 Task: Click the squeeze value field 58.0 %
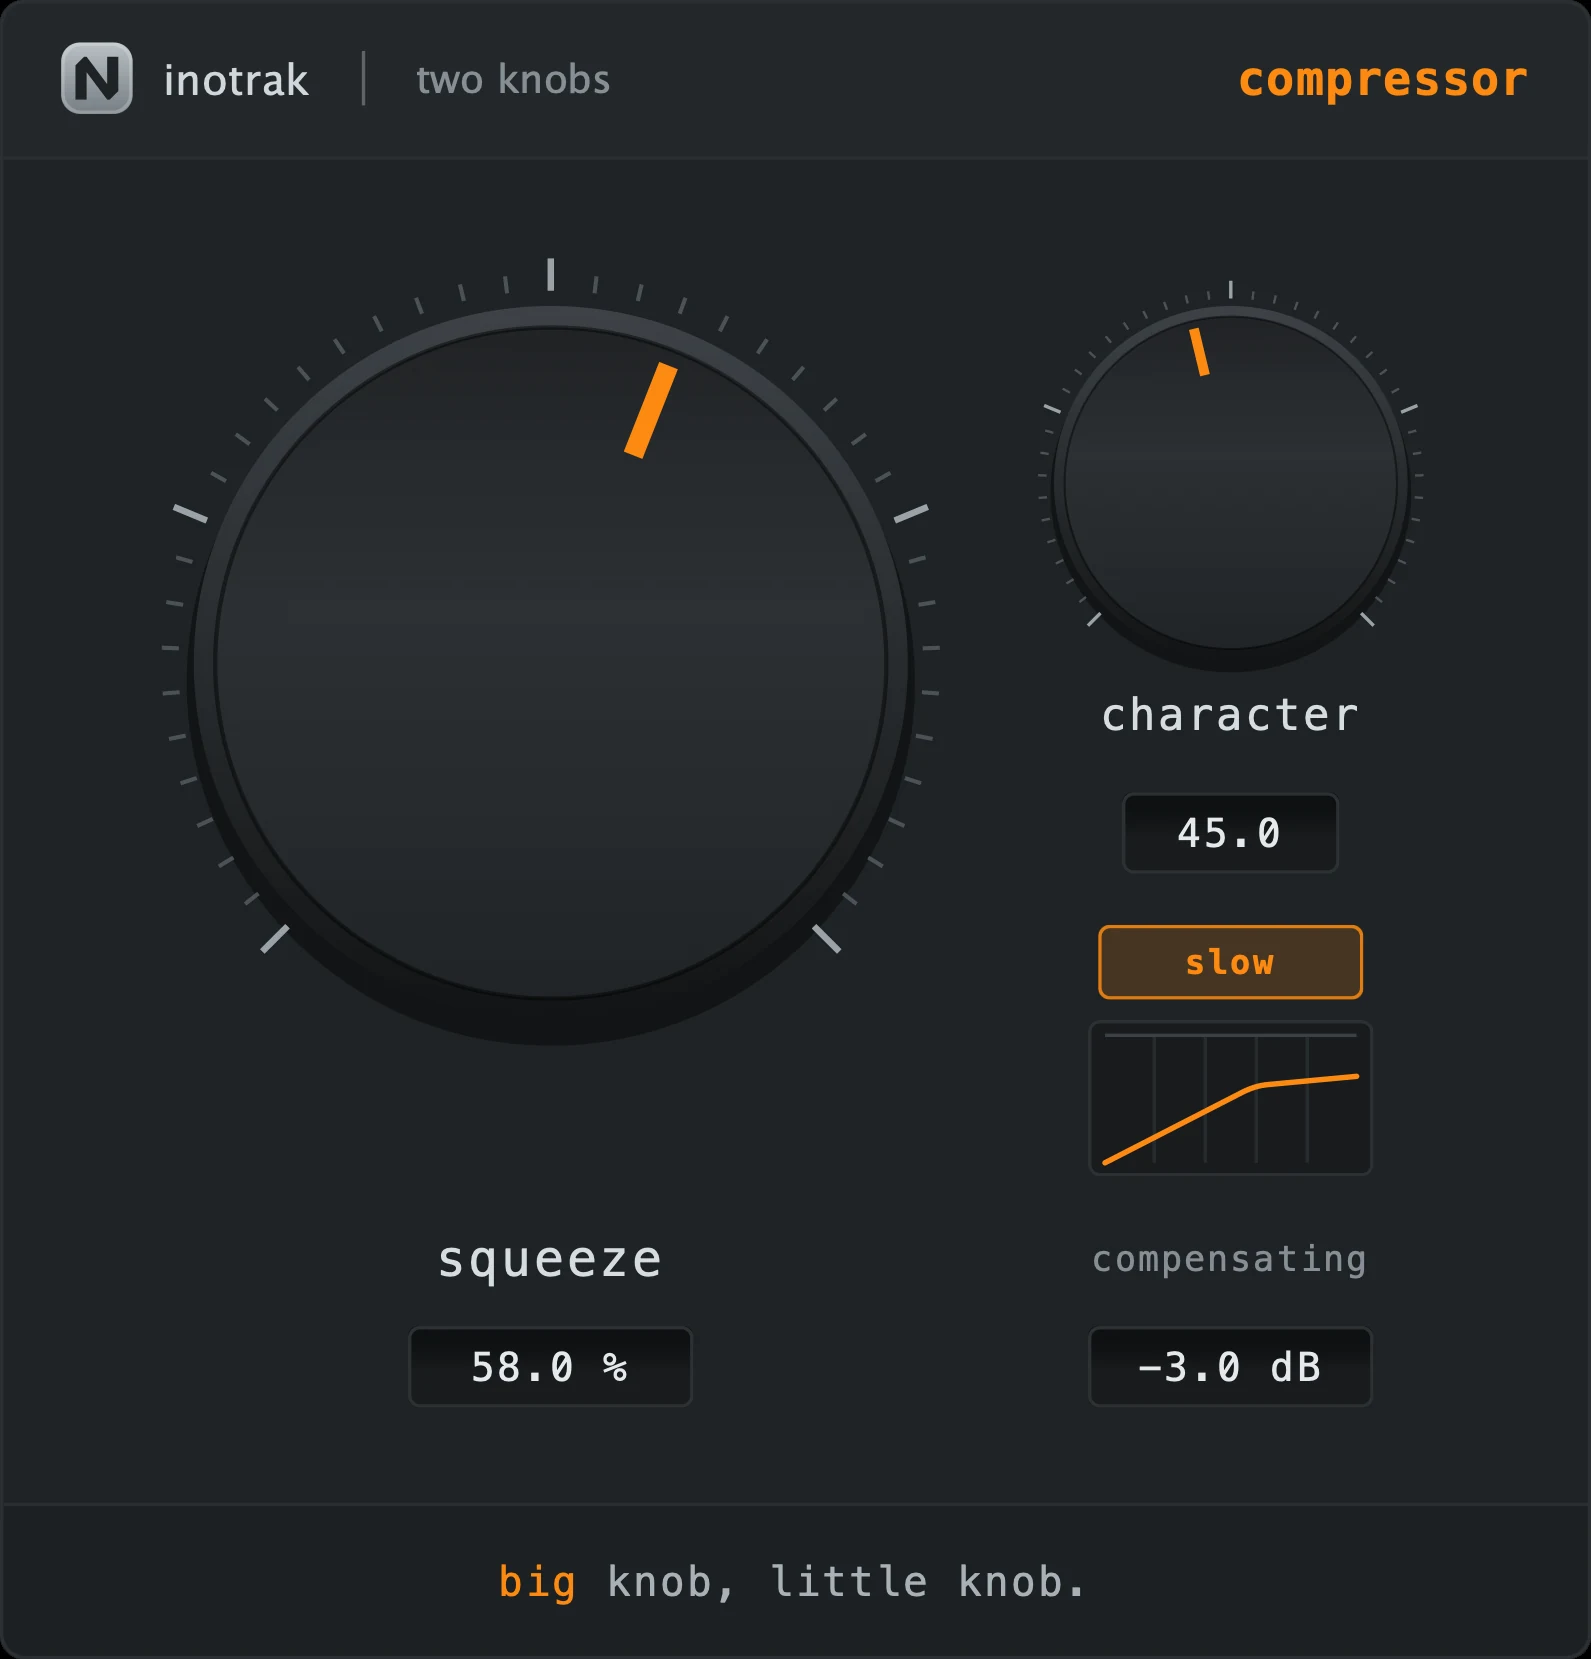(550, 1366)
